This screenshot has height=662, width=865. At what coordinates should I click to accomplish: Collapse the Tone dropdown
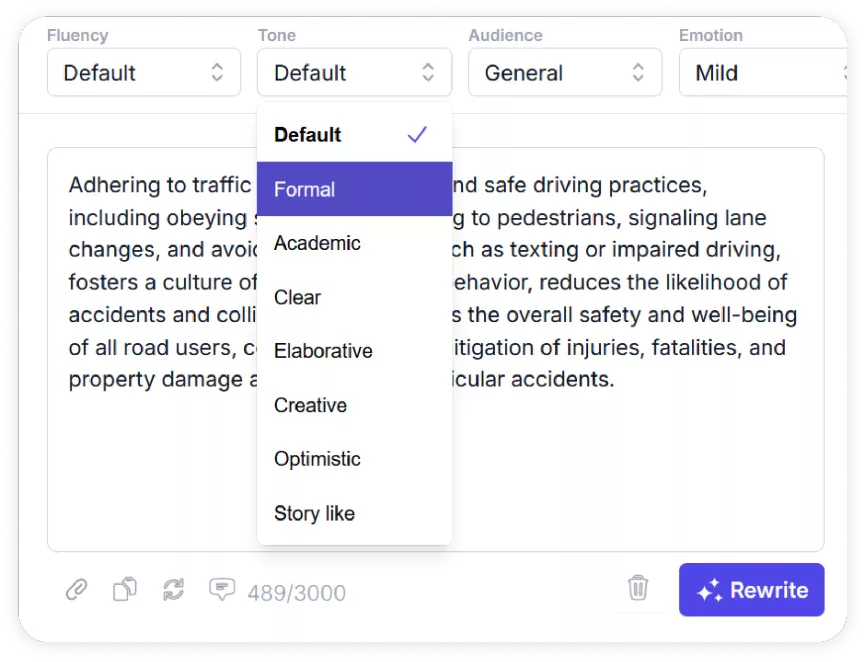pyautogui.click(x=355, y=72)
